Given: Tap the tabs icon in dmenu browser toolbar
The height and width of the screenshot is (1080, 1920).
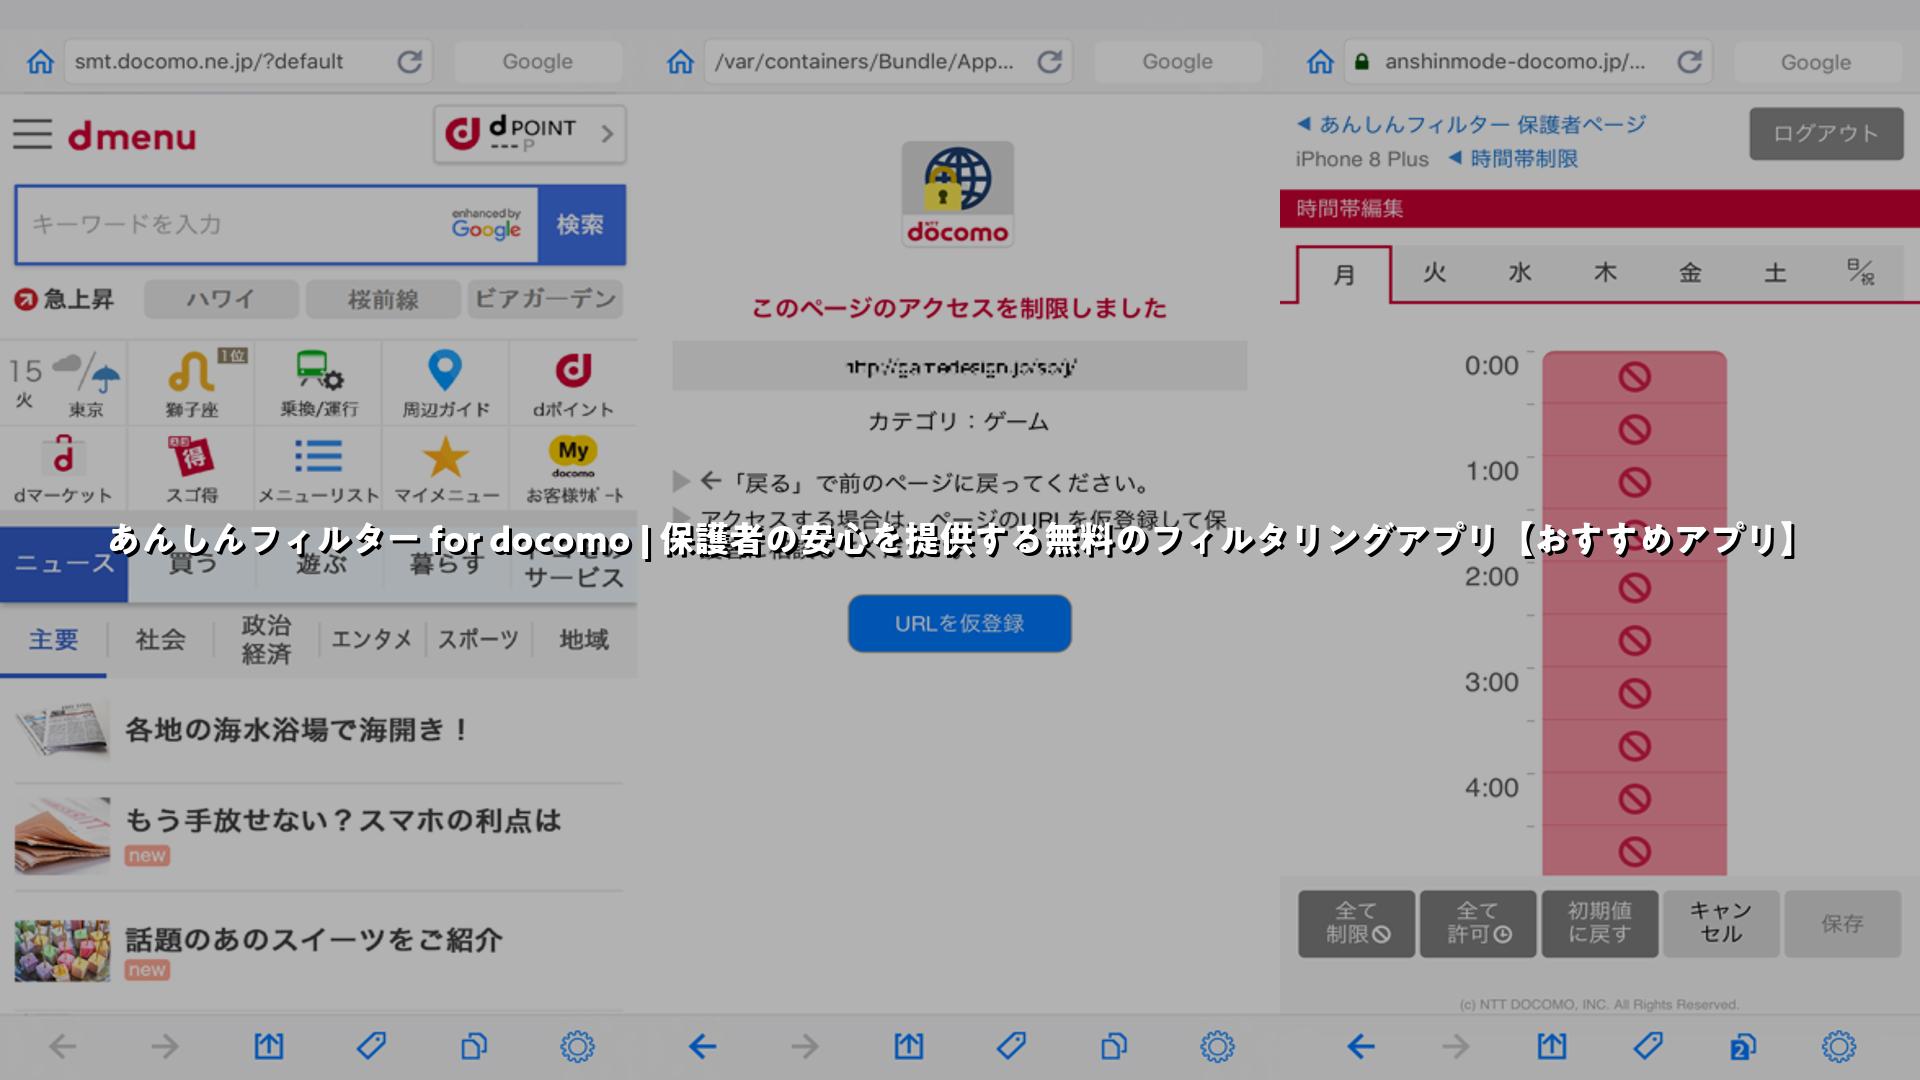Looking at the screenshot, I should (474, 1046).
